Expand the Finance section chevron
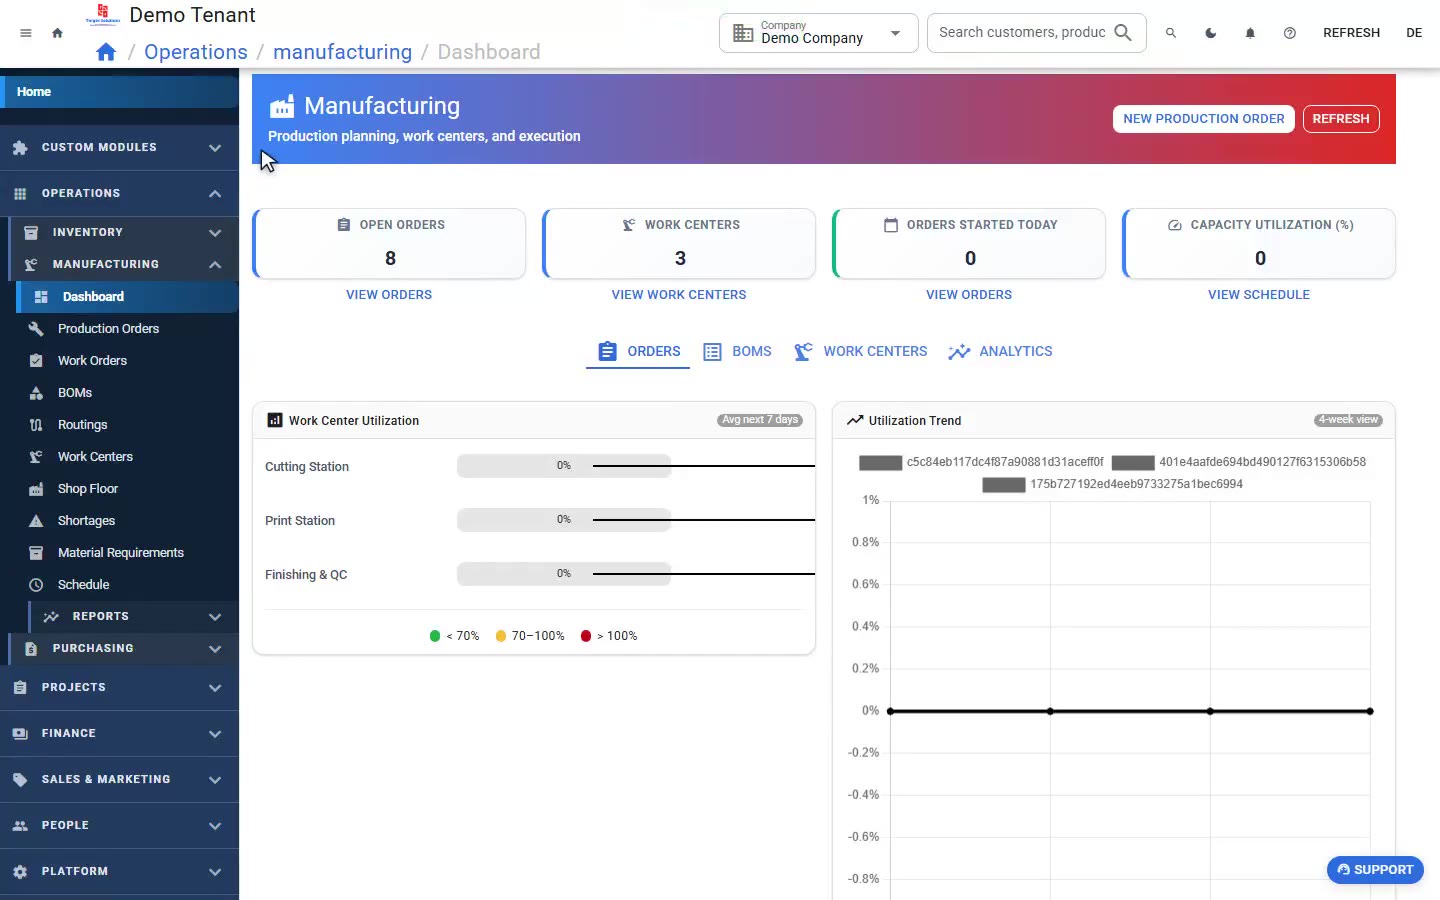 tap(215, 734)
